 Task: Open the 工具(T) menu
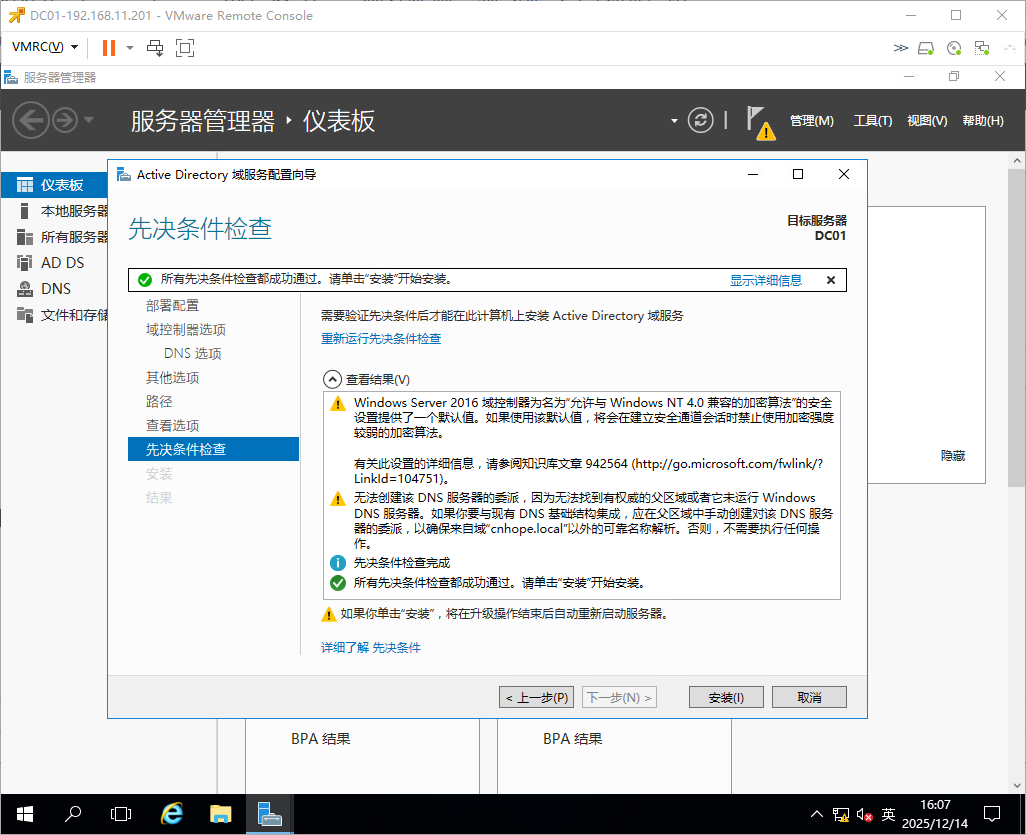(872, 121)
